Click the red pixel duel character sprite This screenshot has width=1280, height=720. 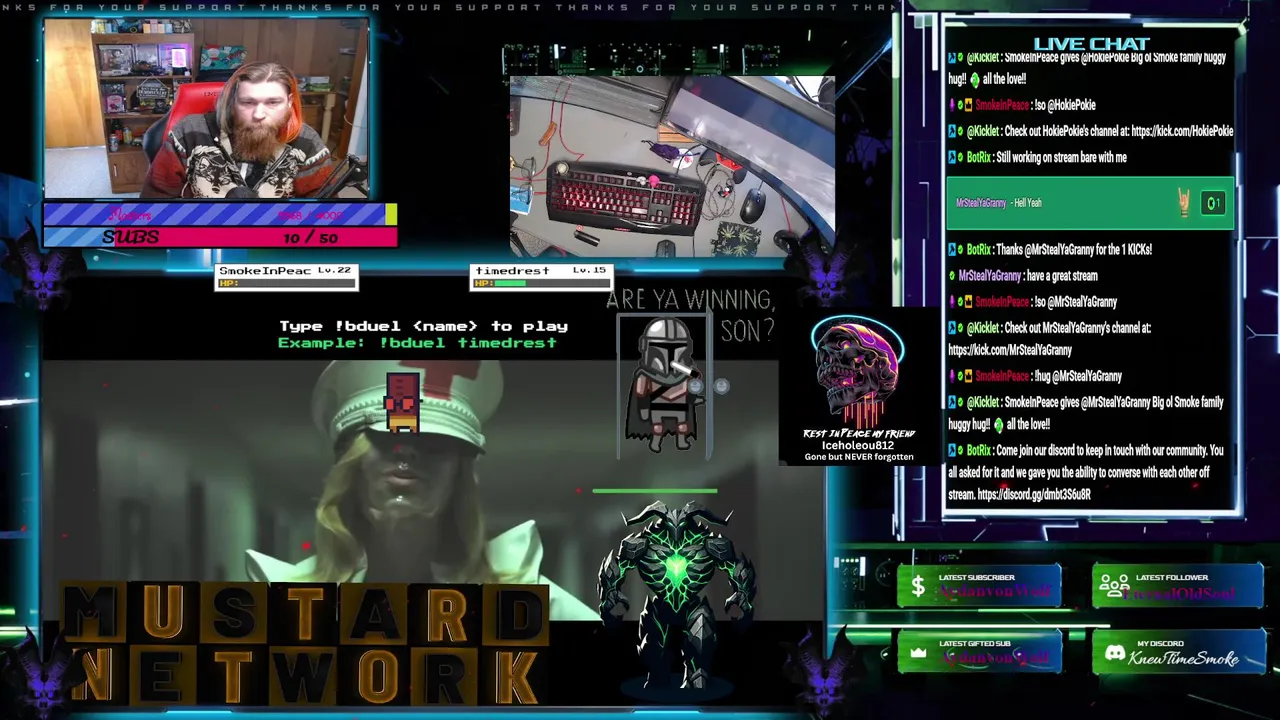[x=402, y=403]
